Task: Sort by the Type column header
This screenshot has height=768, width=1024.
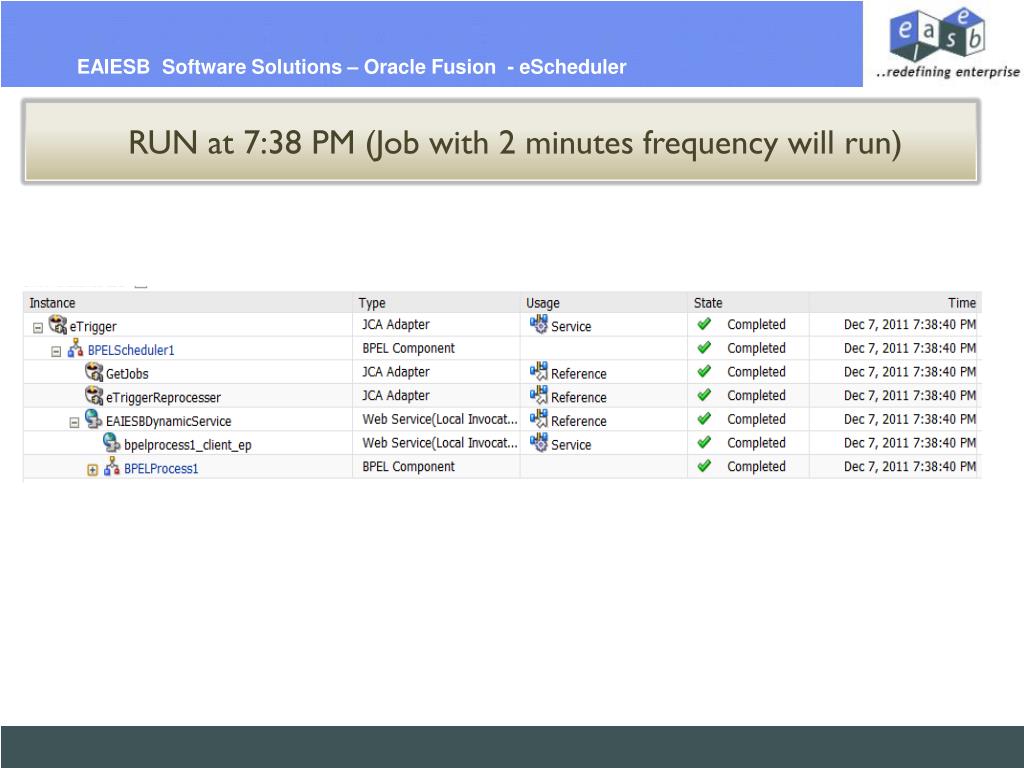Action: pos(372,303)
